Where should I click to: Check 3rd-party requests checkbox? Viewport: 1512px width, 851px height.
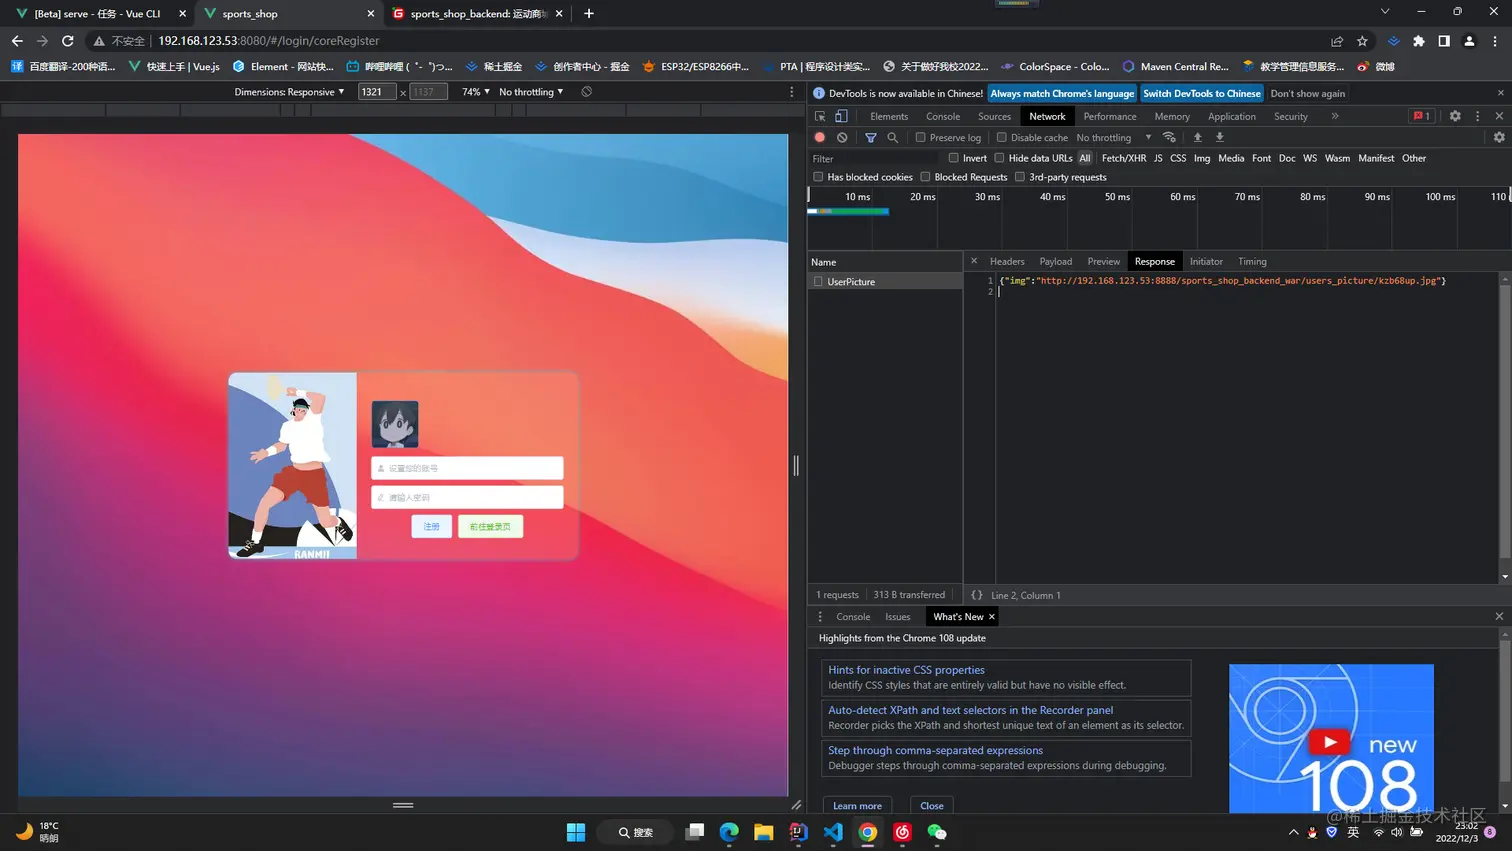[x=1020, y=177]
